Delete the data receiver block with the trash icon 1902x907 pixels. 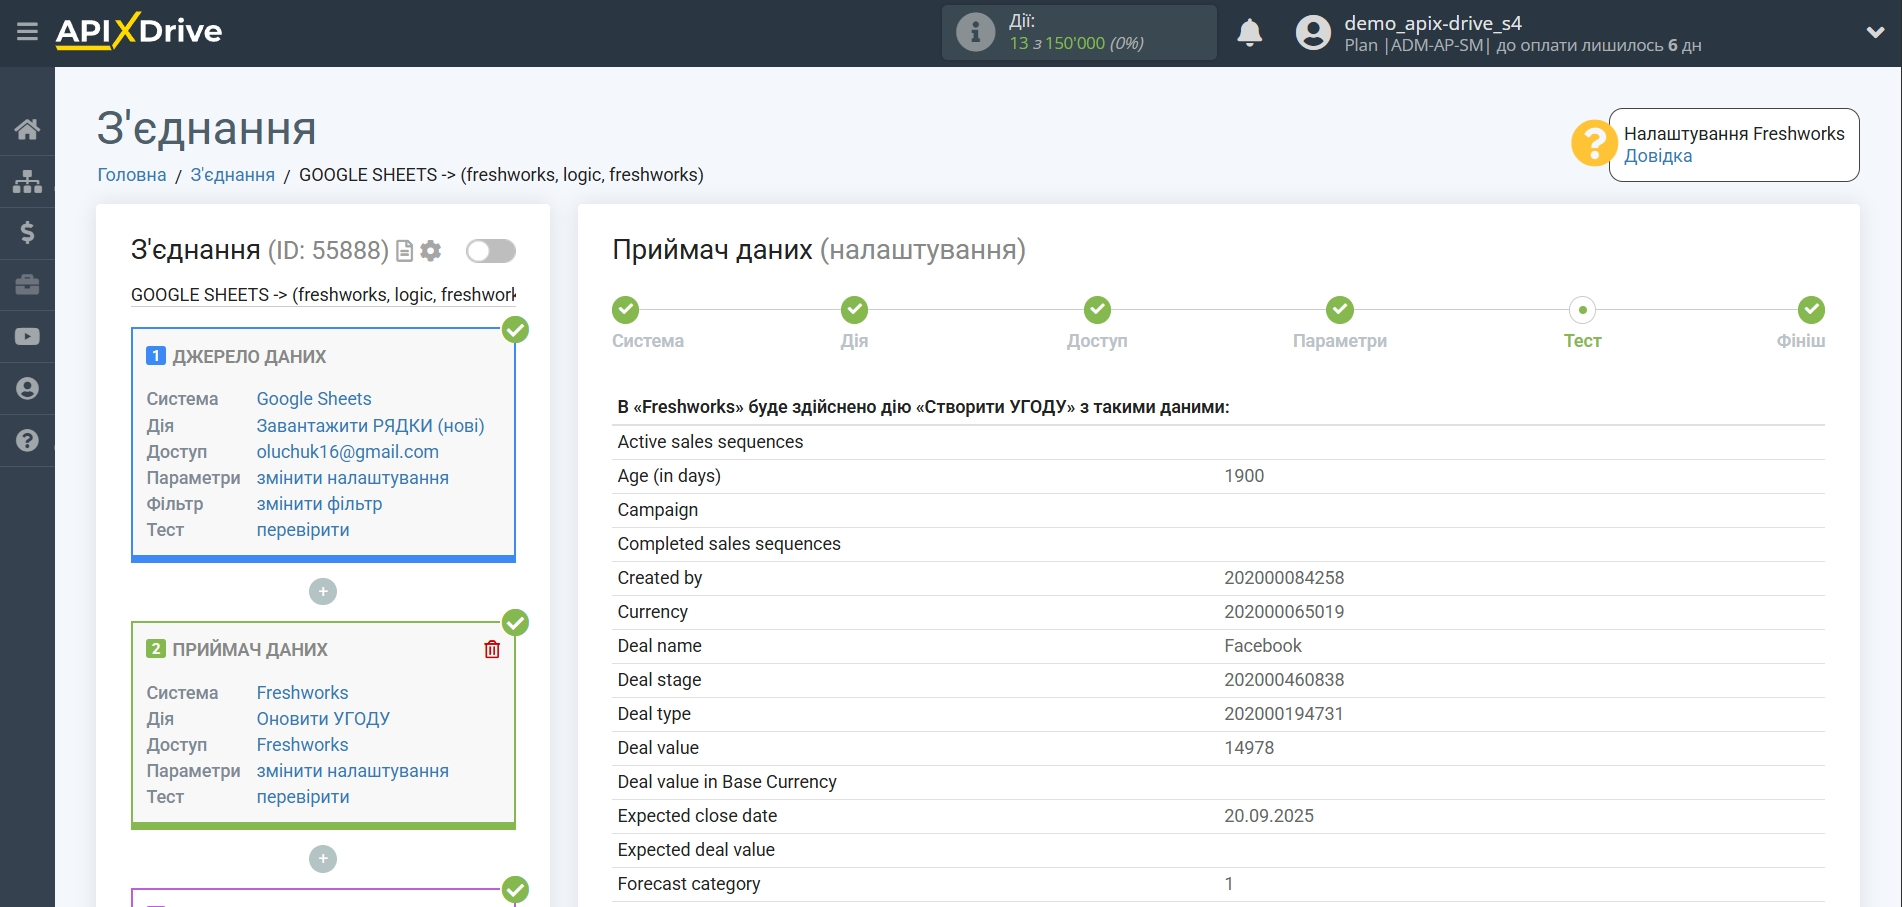(x=492, y=650)
